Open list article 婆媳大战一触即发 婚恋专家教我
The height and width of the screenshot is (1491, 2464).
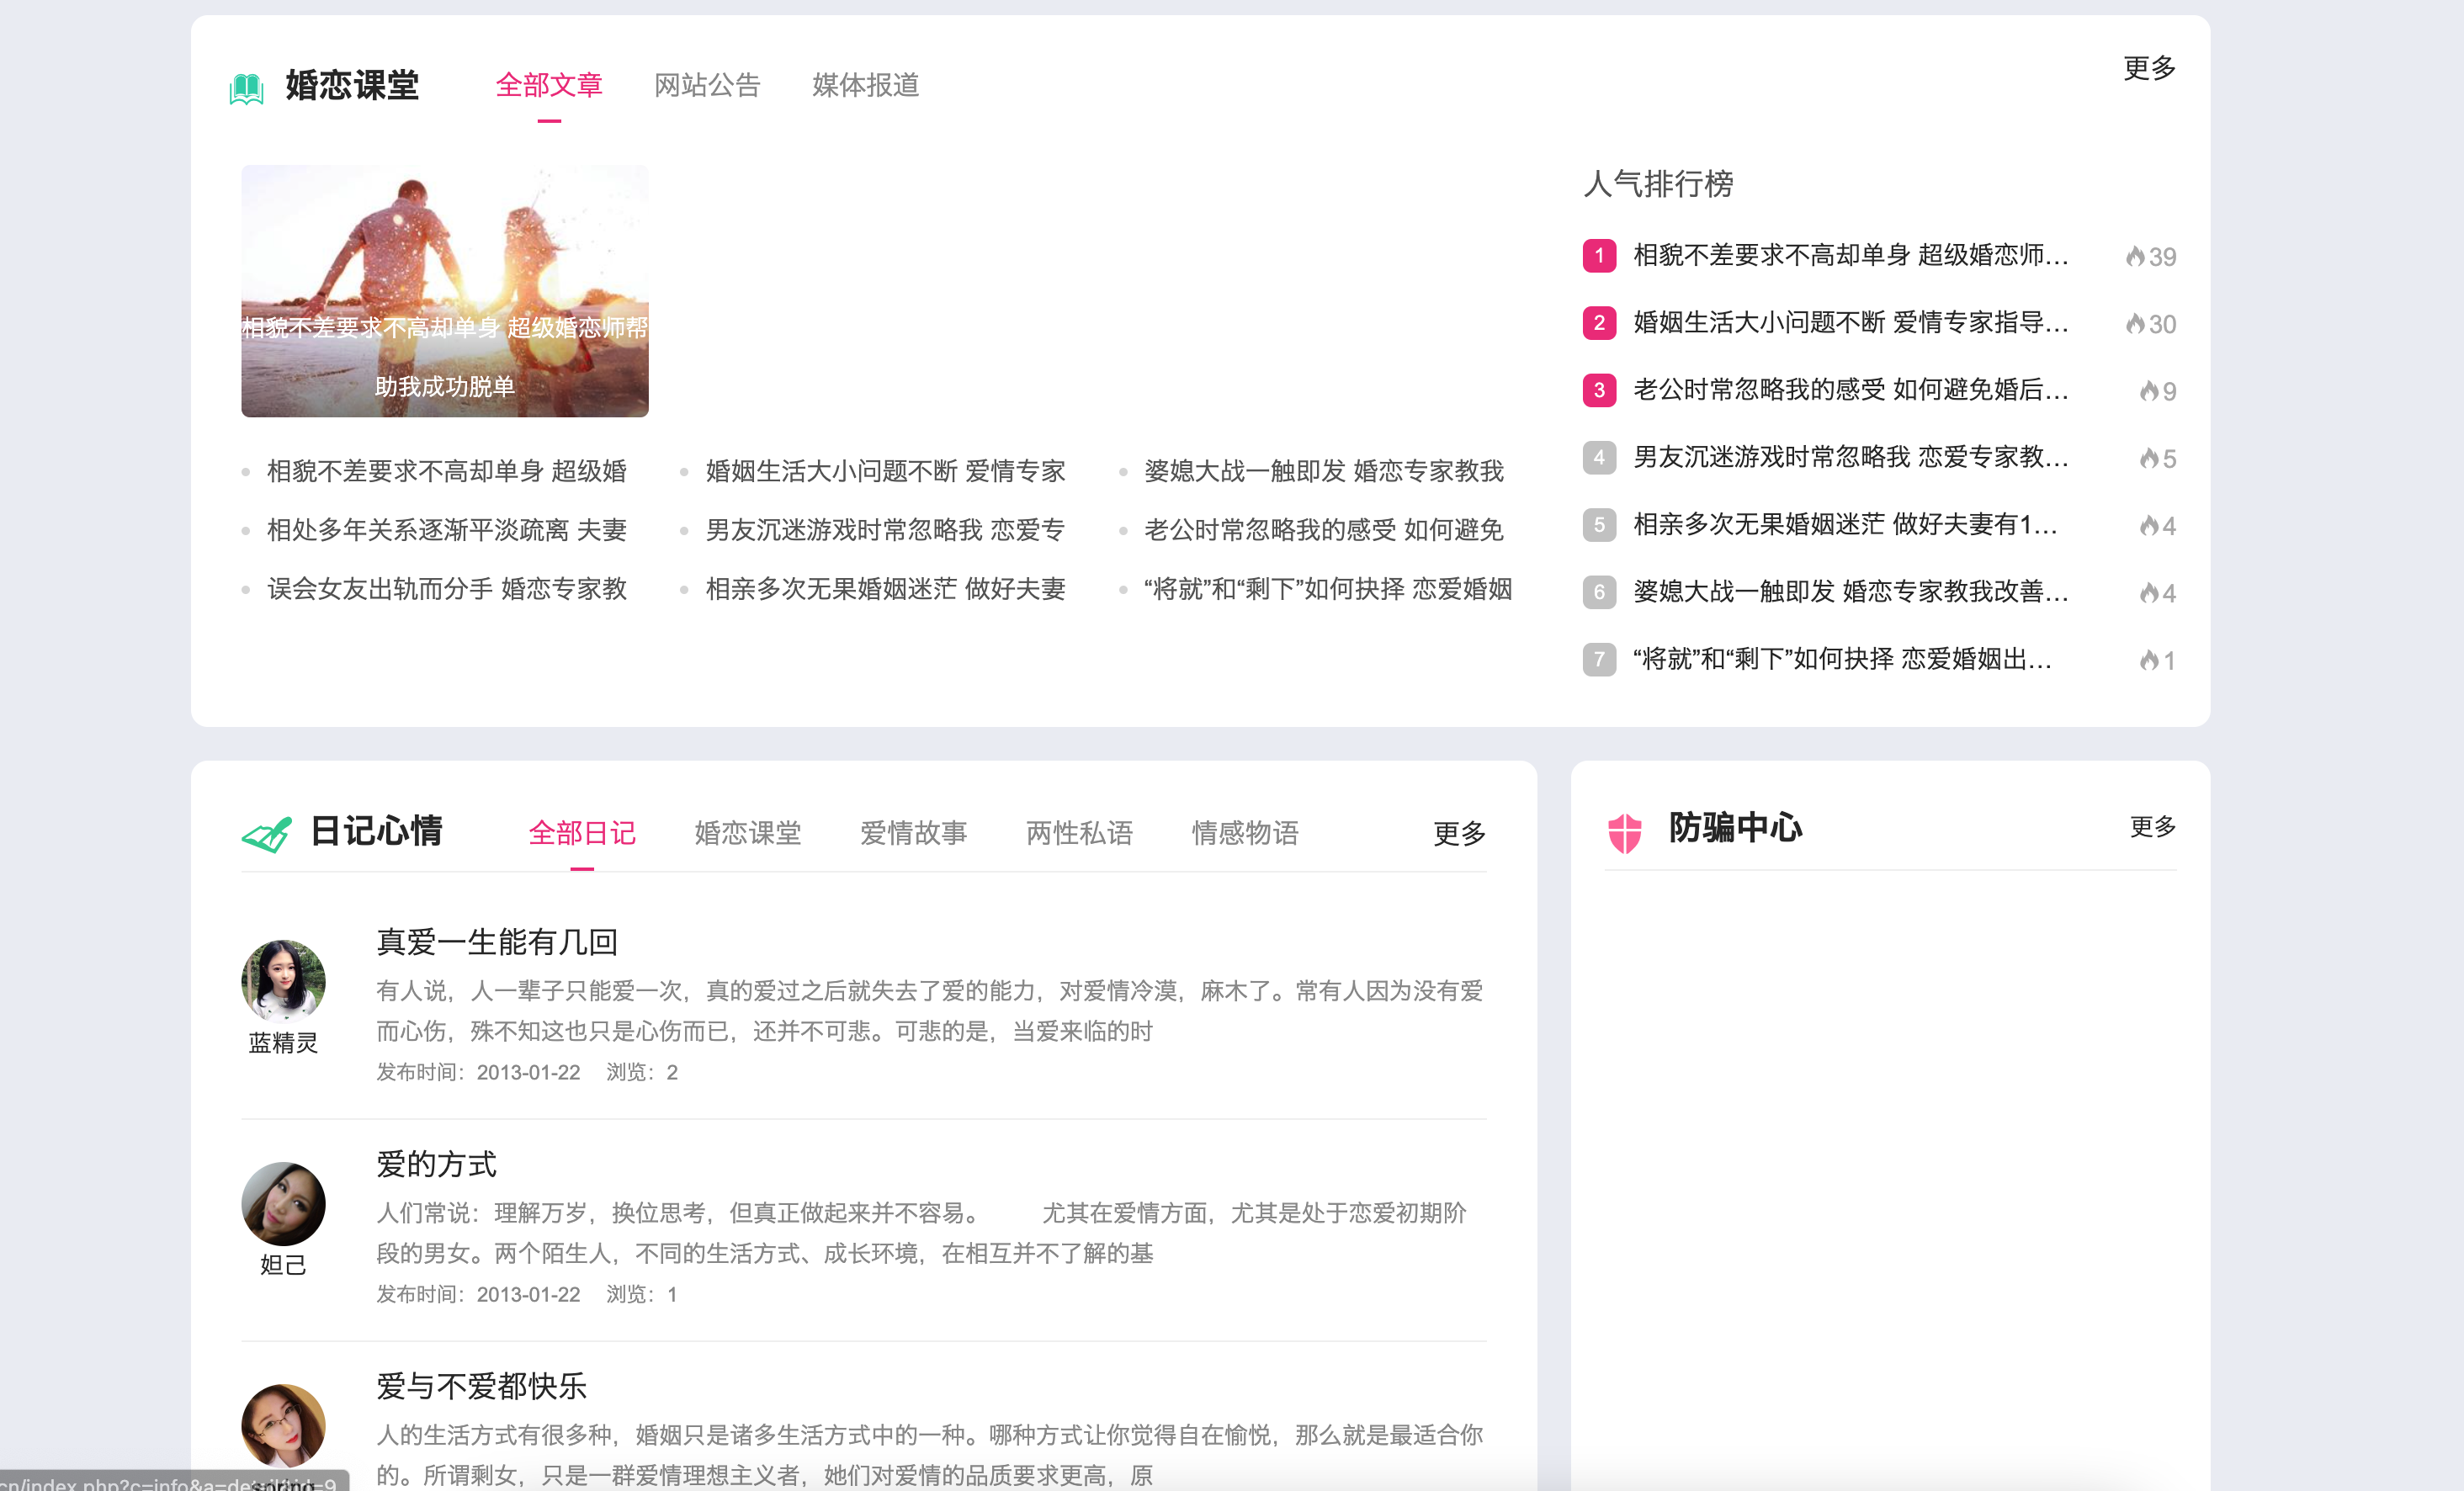[1324, 471]
